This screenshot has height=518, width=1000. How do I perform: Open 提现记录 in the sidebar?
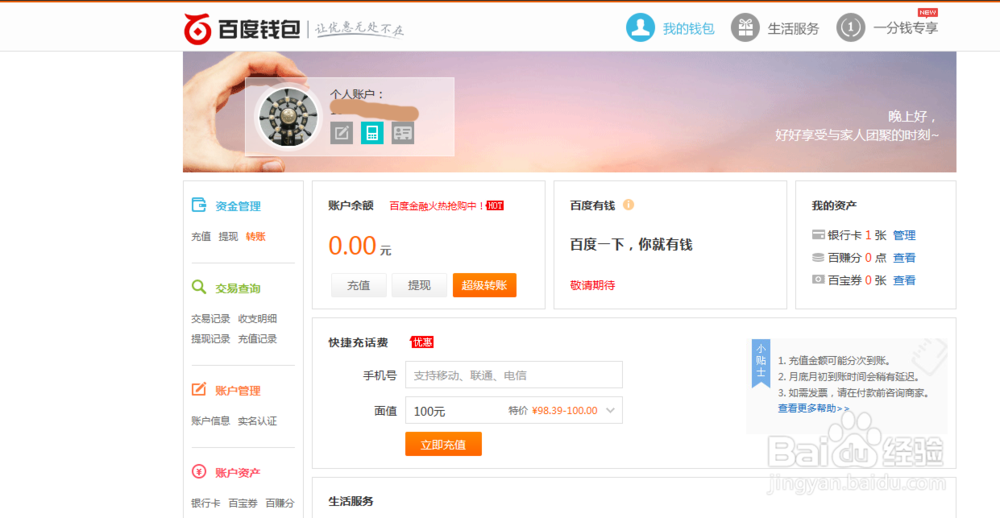(x=210, y=339)
